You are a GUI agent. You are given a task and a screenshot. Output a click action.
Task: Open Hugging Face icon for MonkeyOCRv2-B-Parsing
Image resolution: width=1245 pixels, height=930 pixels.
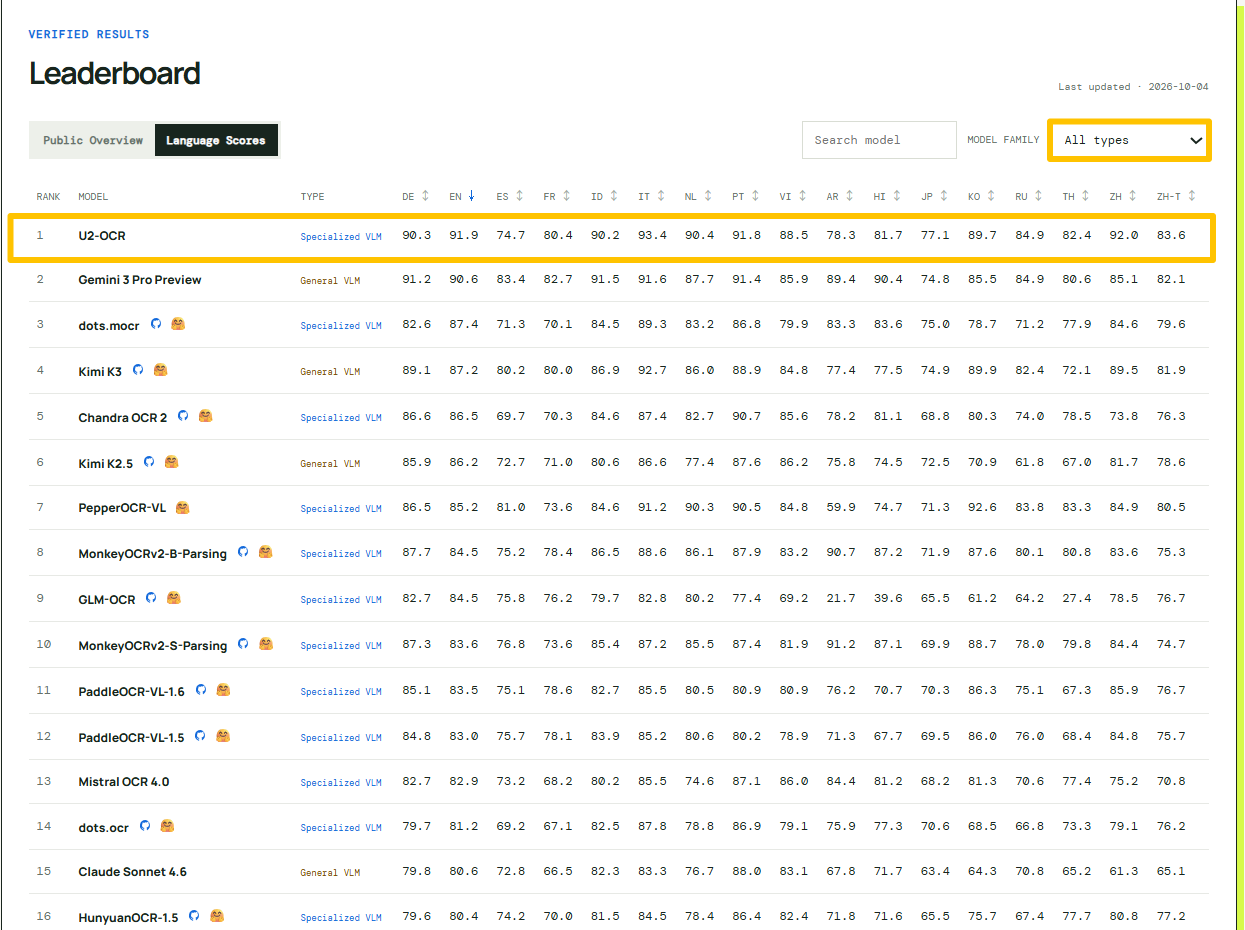pos(265,552)
